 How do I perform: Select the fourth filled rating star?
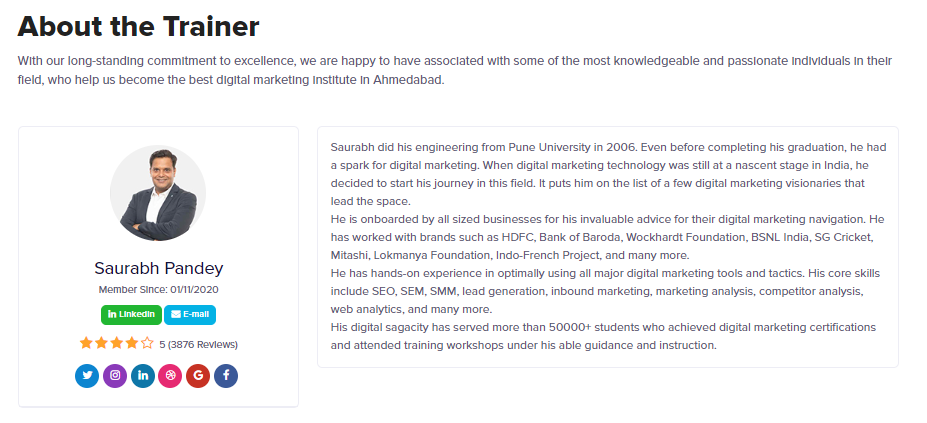131,343
